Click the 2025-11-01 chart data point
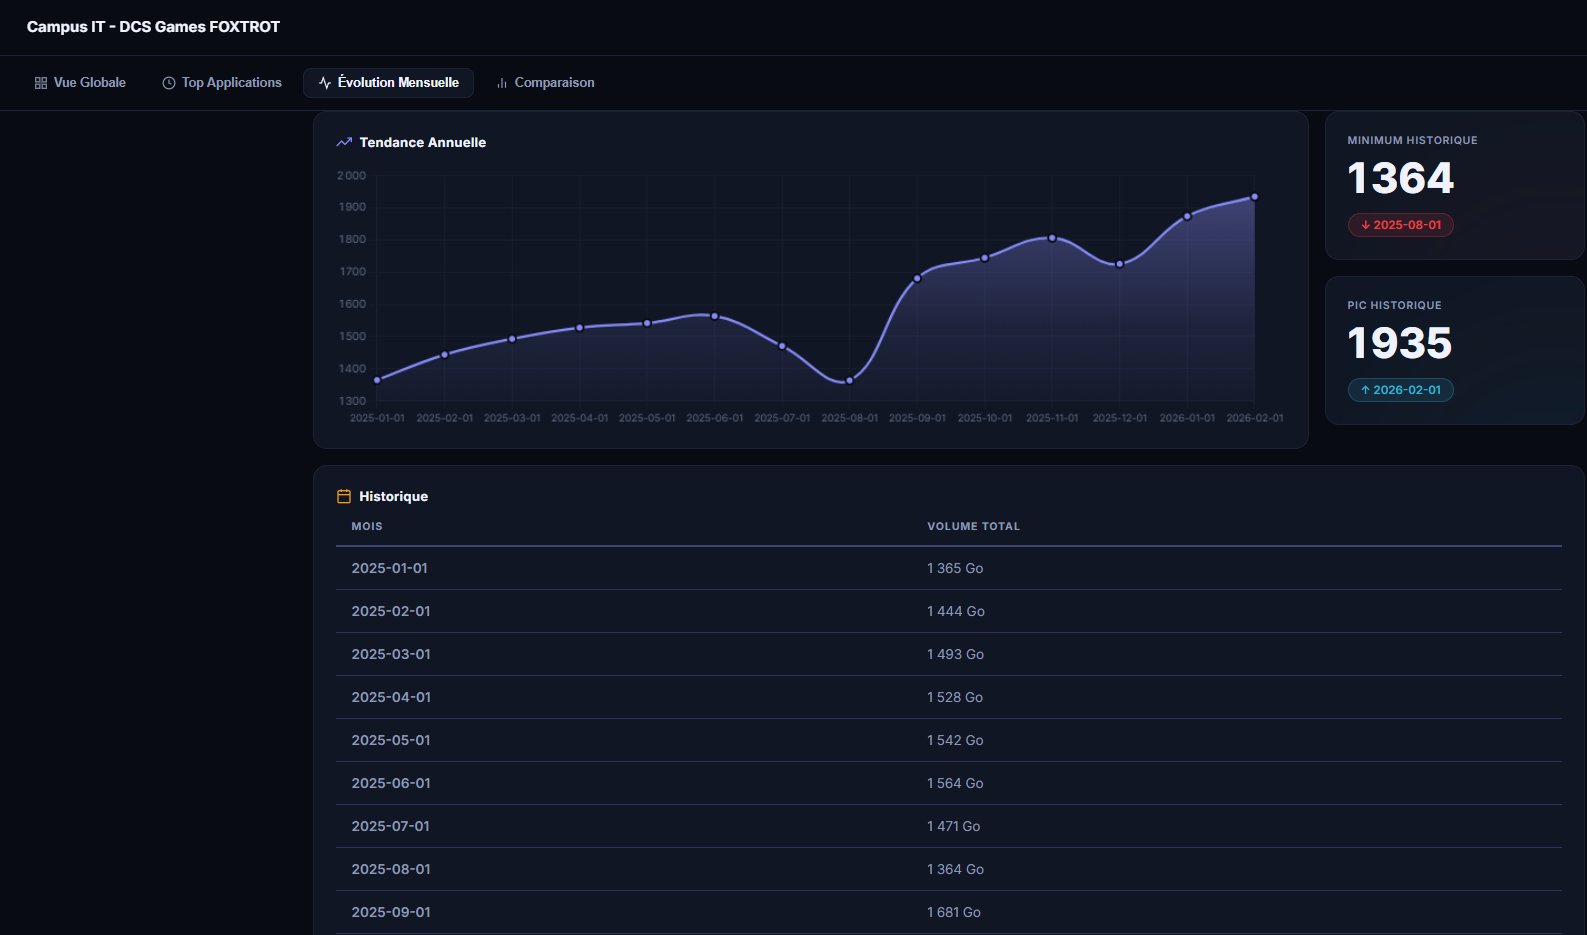Viewport: 1587px width, 935px height. point(1052,238)
